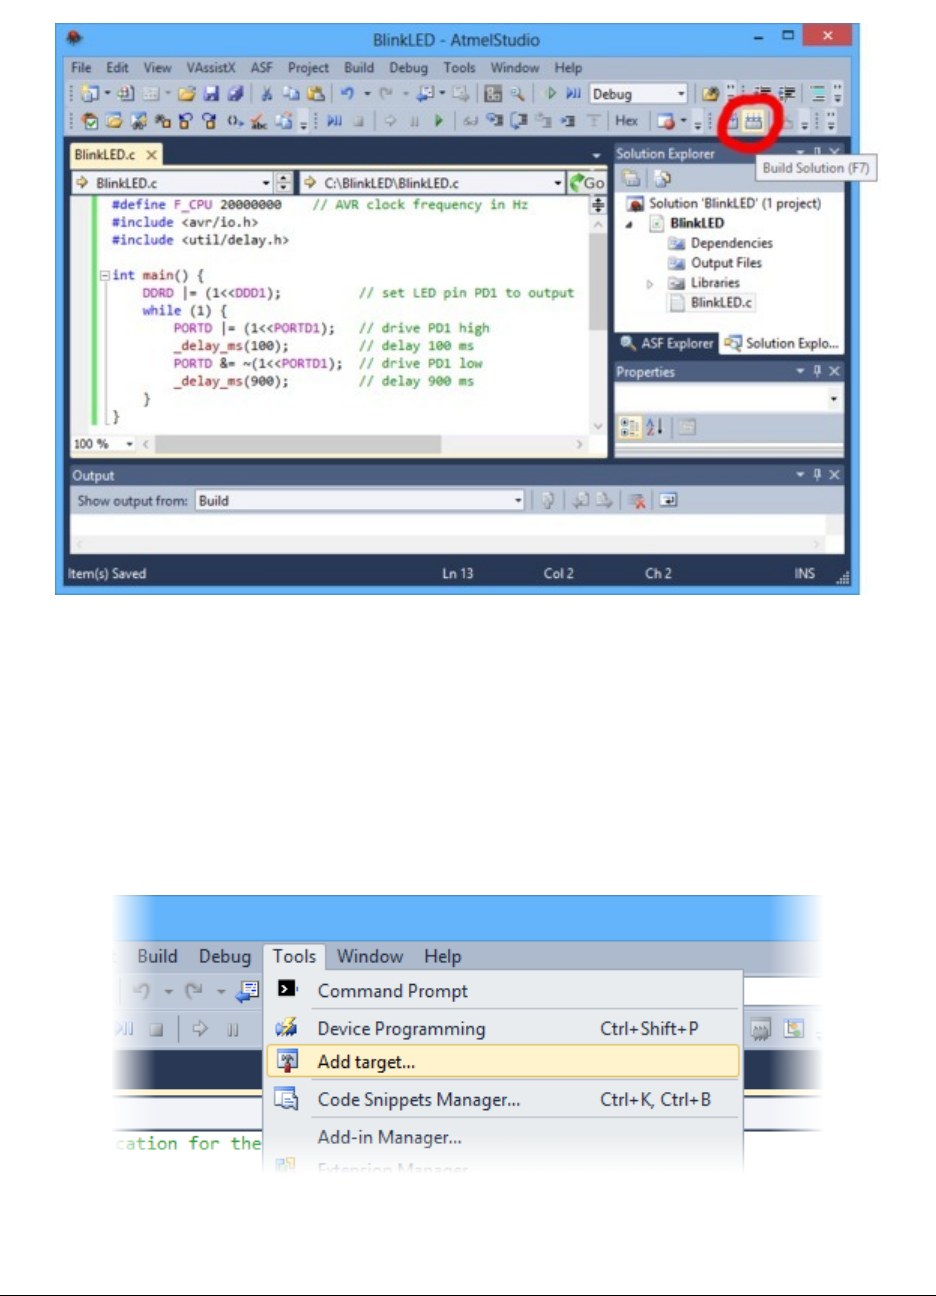Click the green Start Debugging arrow beside Debug combo
The width and height of the screenshot is (936, 1296).
click(551, 94)
